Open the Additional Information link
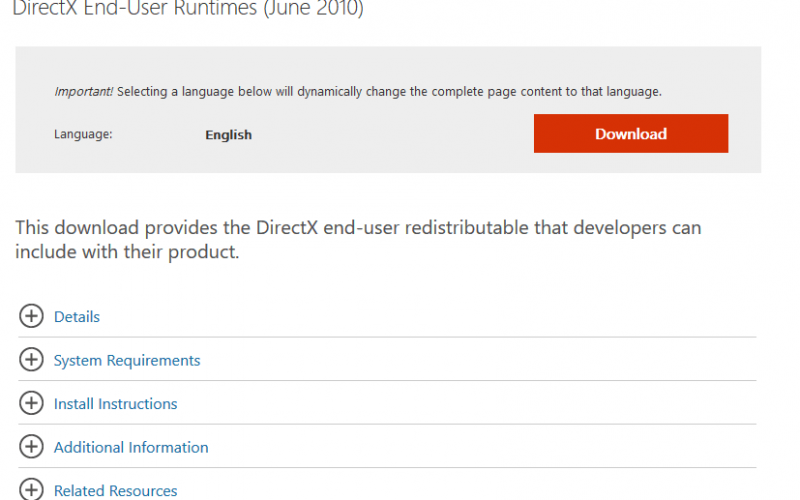 tap(131, 447)
